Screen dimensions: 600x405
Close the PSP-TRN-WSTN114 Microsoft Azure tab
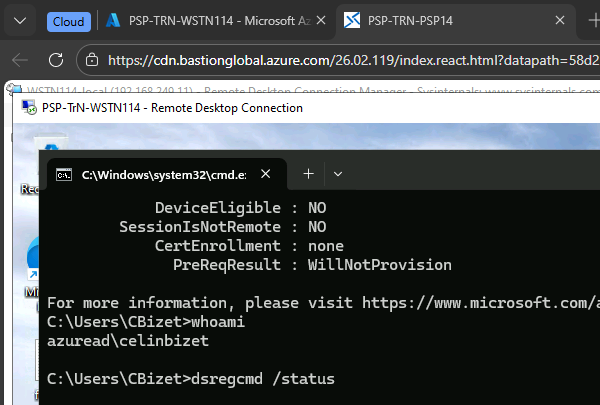(x=321, y=20)
